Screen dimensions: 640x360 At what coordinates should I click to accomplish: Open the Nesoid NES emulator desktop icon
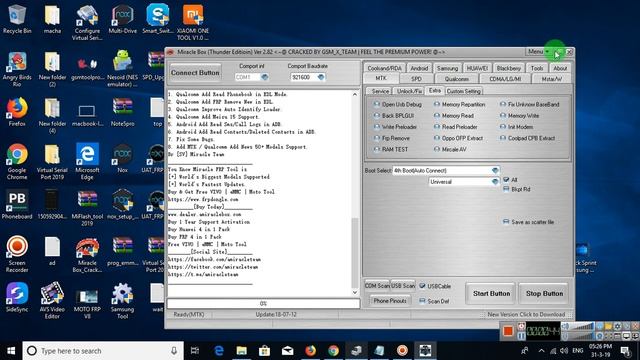click(122, 68)
